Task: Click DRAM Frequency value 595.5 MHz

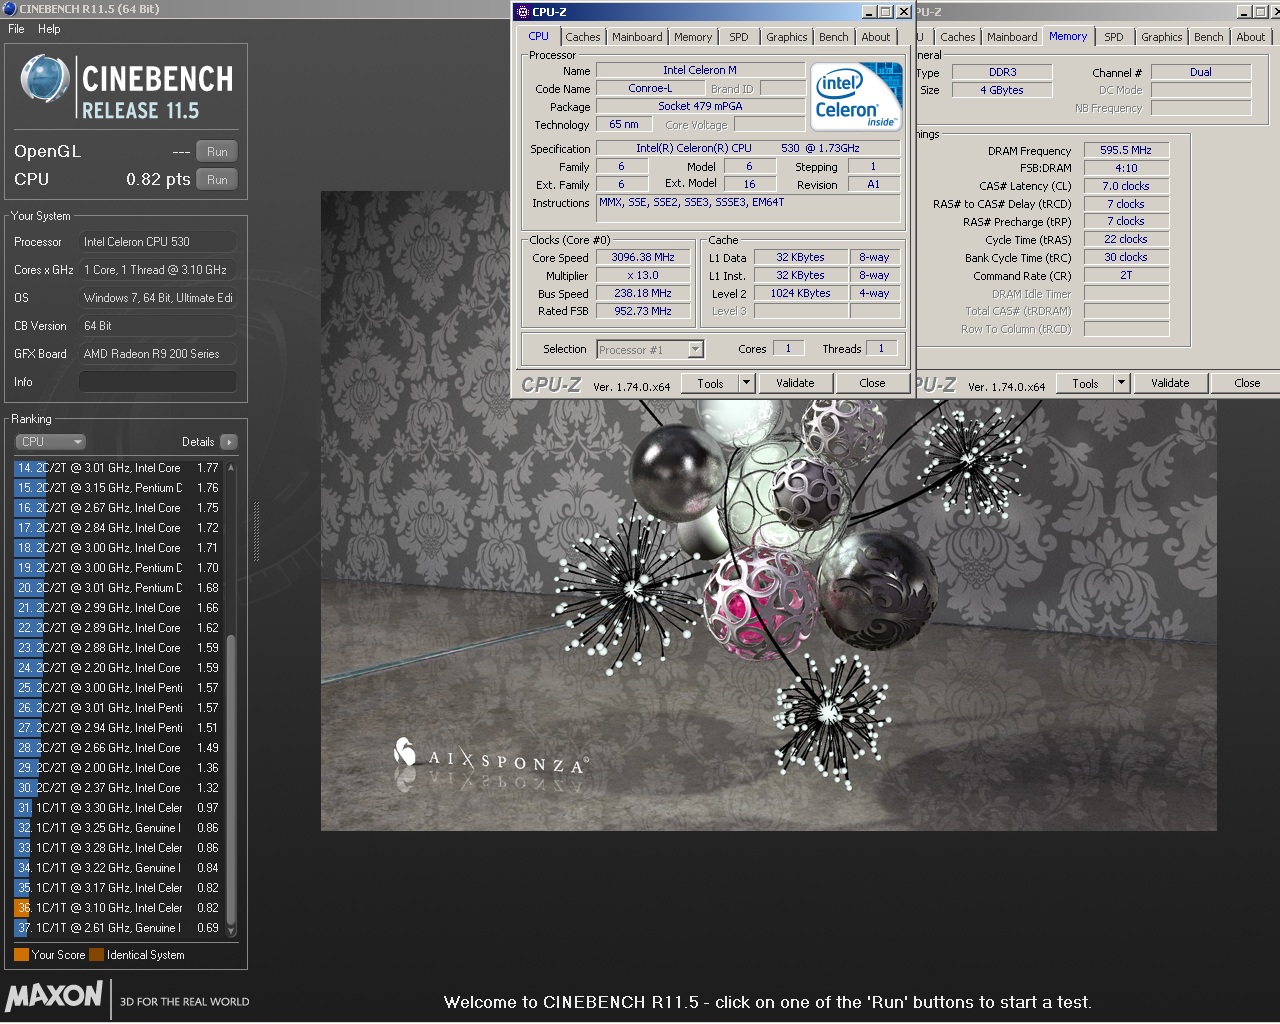Action: (x=1126, y=150)
